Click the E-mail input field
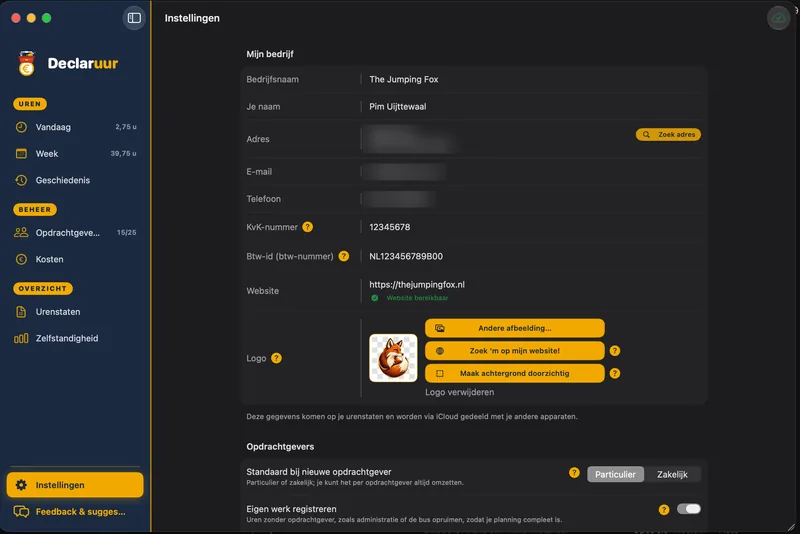 (x=531, y=172)
